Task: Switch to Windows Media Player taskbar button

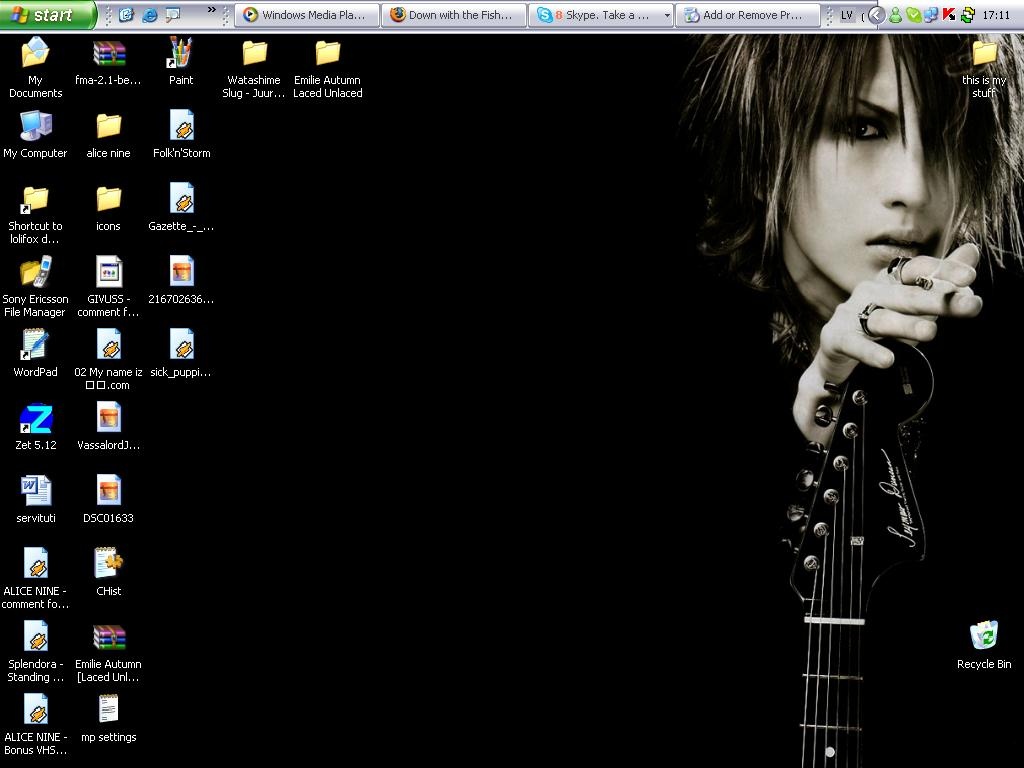Action: click(306, 14)
